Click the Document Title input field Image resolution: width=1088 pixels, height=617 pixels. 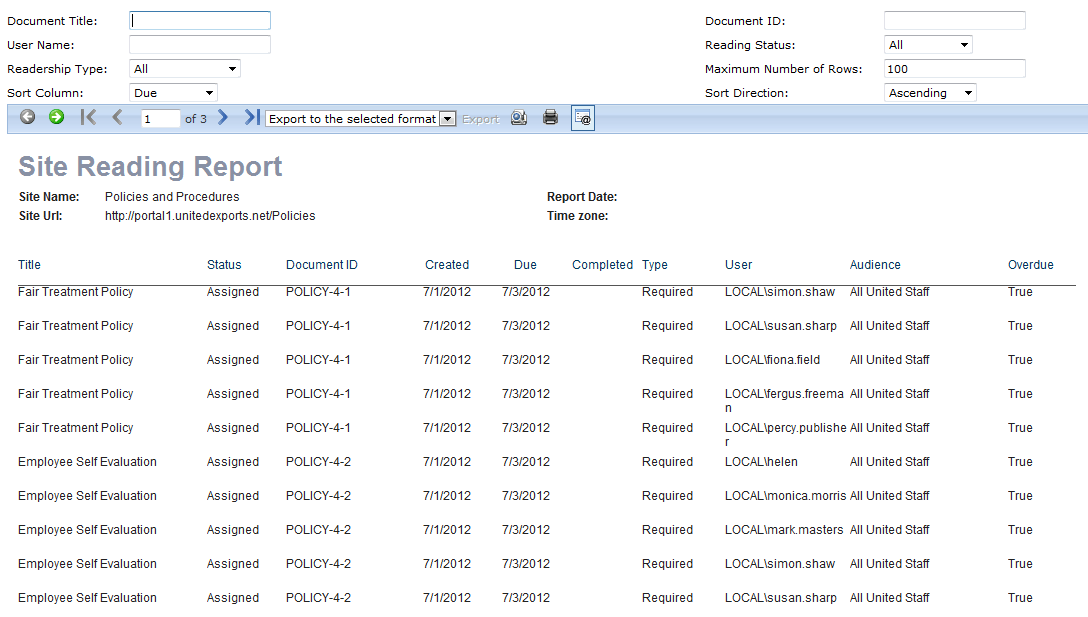(200, 20)
